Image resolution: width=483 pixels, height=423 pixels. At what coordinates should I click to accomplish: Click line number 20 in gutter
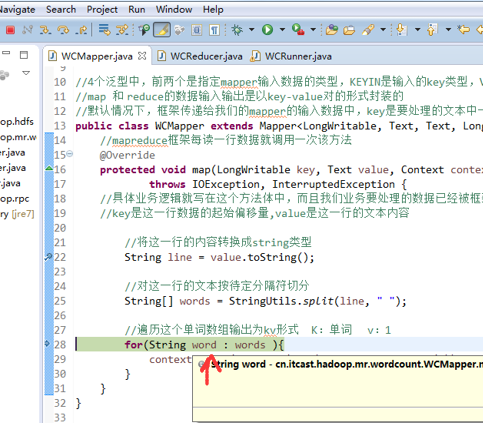(x=60, y=228)
